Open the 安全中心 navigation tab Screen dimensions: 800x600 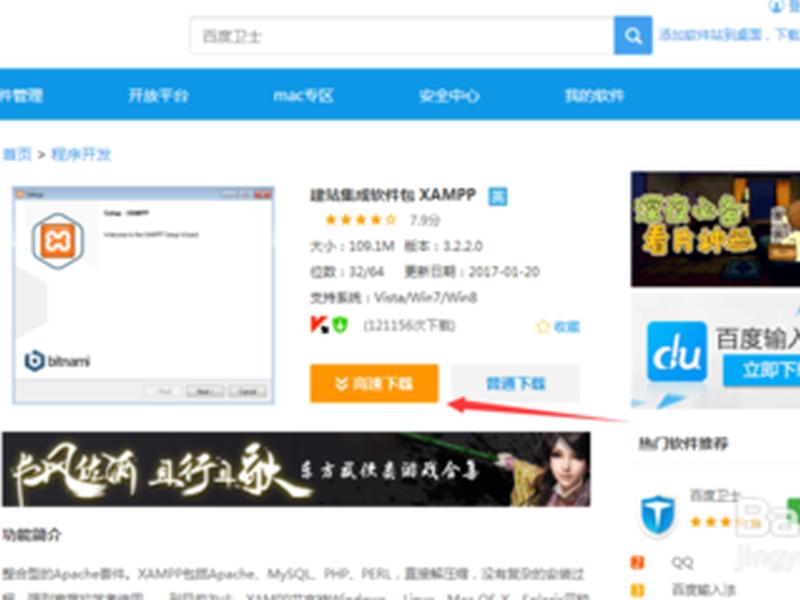pyautogui.click(x=448, y=95)
